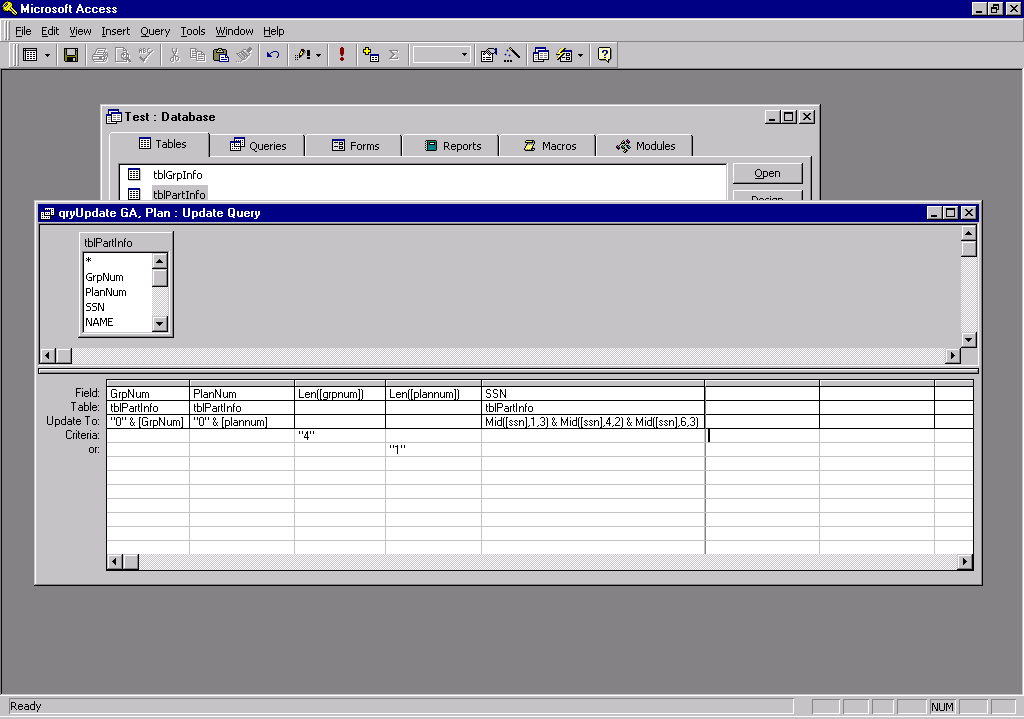Click the Show Table toolbar icon
Screen dimensions: 1024x719
[371, 55]
